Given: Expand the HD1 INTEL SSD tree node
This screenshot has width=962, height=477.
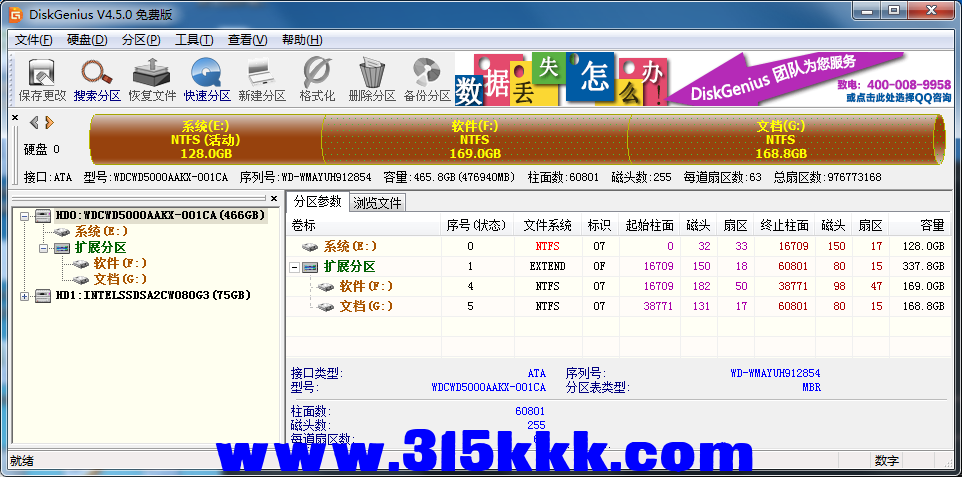Looking at the screenshot, I should point(25,295).
